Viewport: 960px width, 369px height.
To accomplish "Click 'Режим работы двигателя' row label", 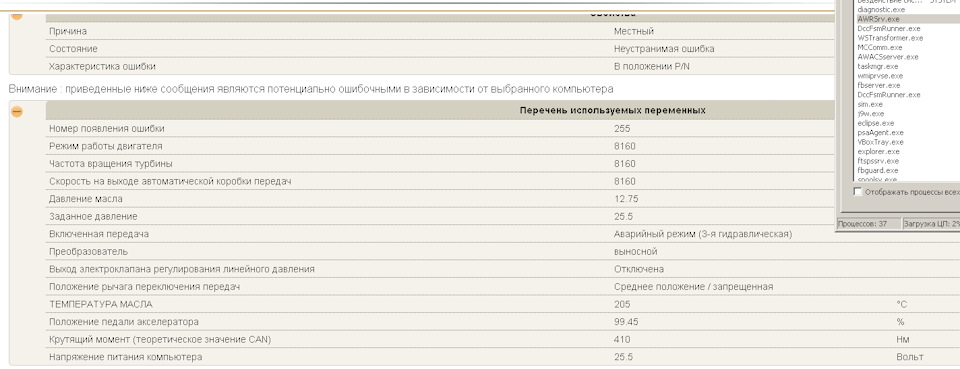I will 105,146.
